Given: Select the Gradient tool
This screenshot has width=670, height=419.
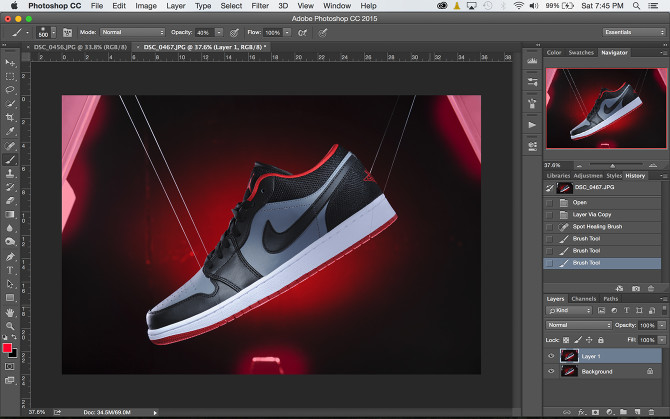Looking at the screenshot, I should pyautogui.click(x=10, y=214).
